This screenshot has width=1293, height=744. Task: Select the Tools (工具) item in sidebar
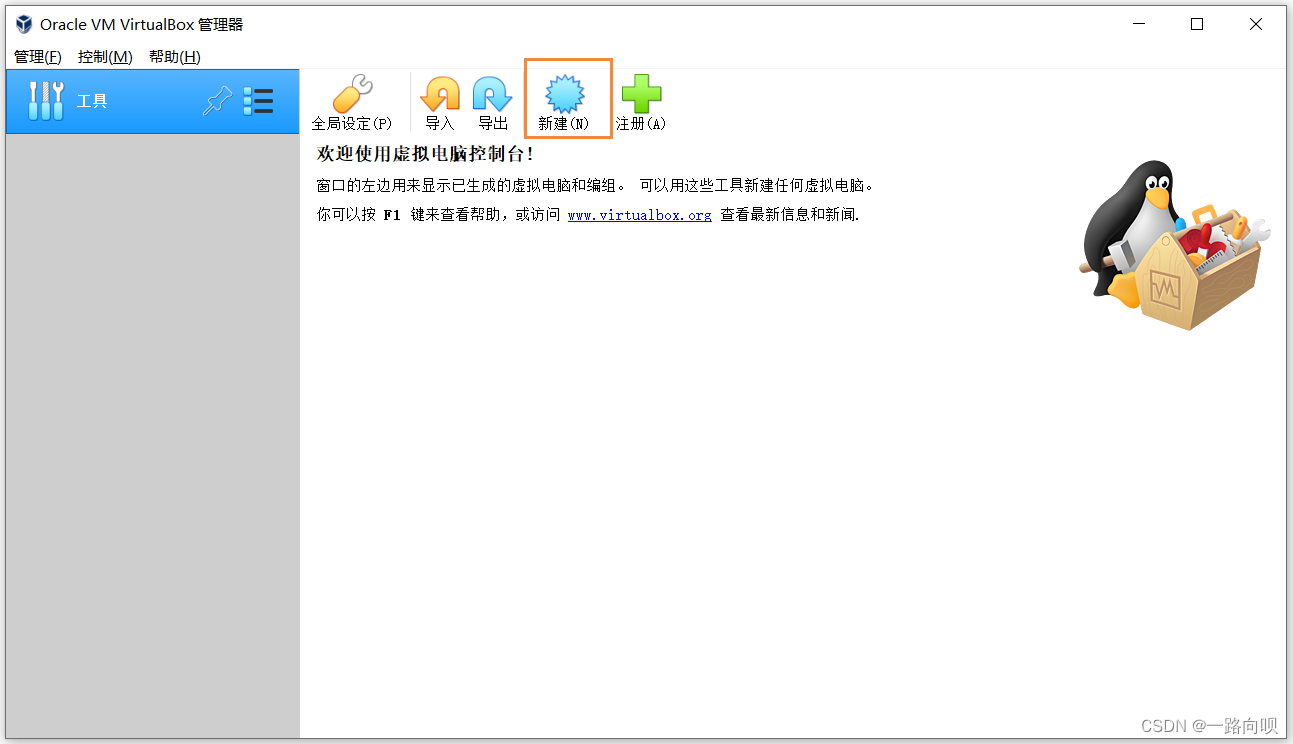click(152, 101)
